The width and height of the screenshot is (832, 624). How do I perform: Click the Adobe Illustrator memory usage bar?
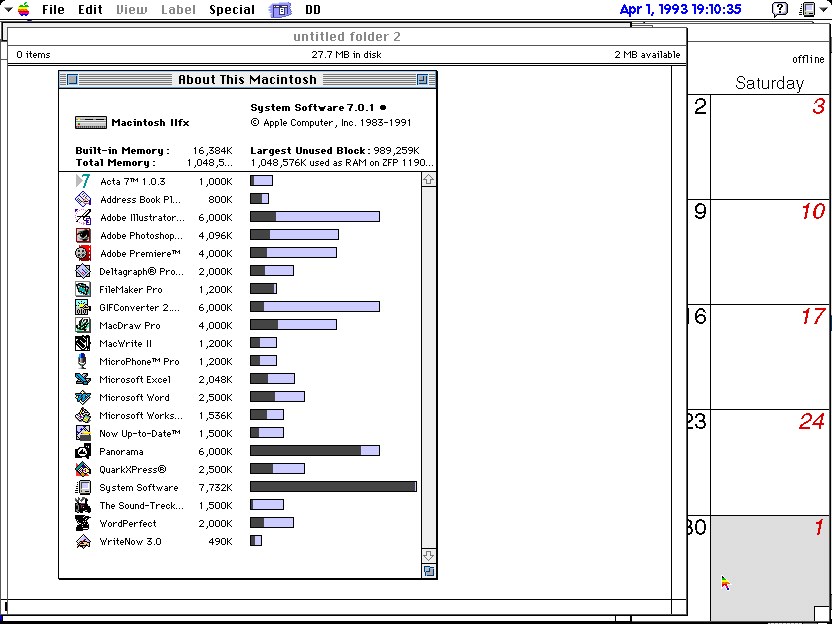315,216
